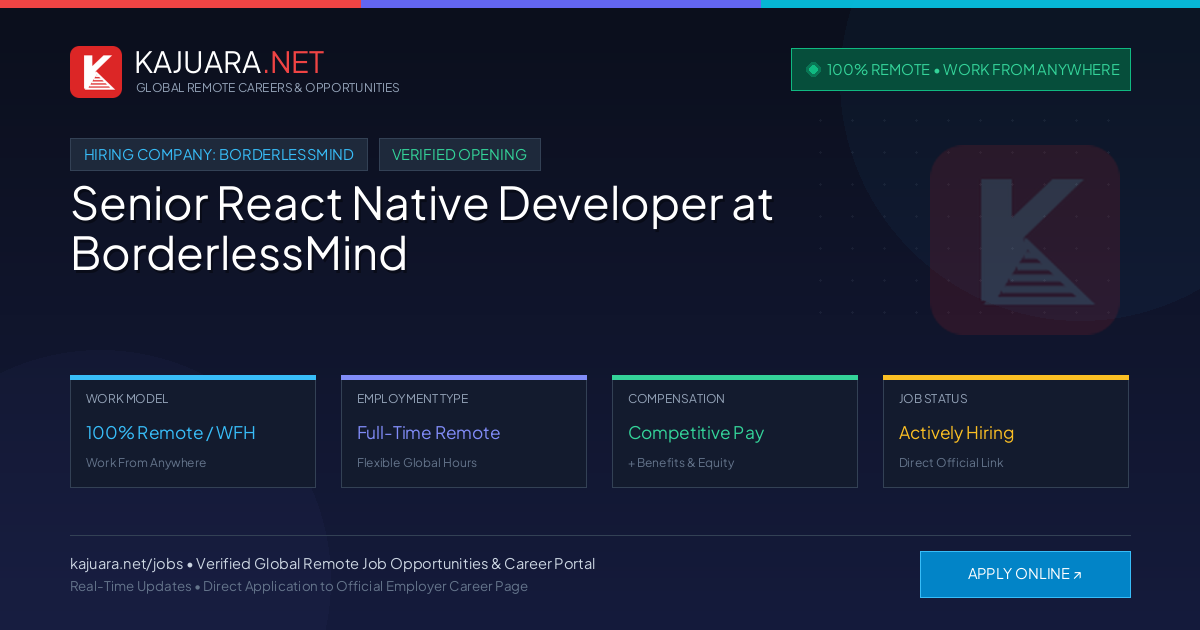The height and width of the screenshot is (630, 1200).
Task: Click the + Benefits & Equity text
Action: click(x=681, y=463)
